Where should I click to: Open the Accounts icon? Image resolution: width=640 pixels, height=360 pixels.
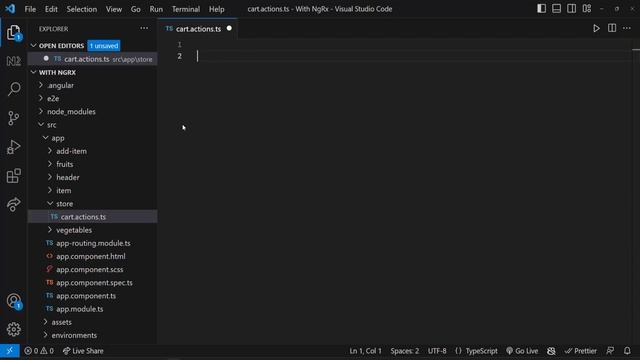[x=13, y=301]
